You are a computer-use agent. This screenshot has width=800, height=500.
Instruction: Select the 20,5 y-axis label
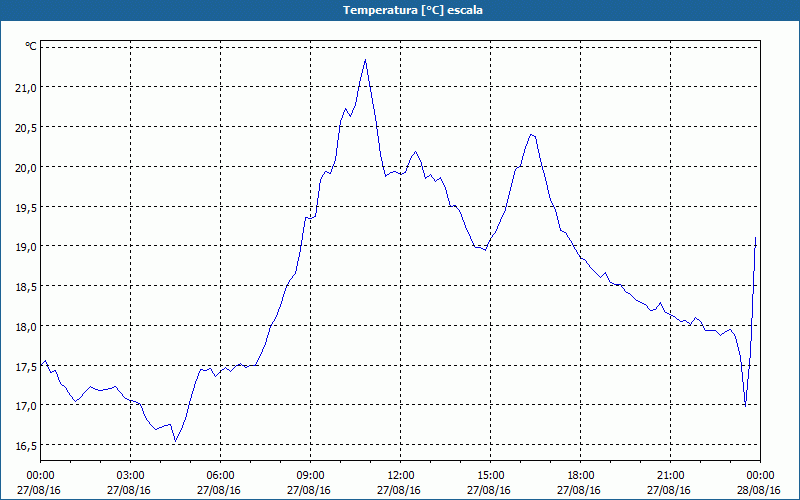[x=26, y=128]
